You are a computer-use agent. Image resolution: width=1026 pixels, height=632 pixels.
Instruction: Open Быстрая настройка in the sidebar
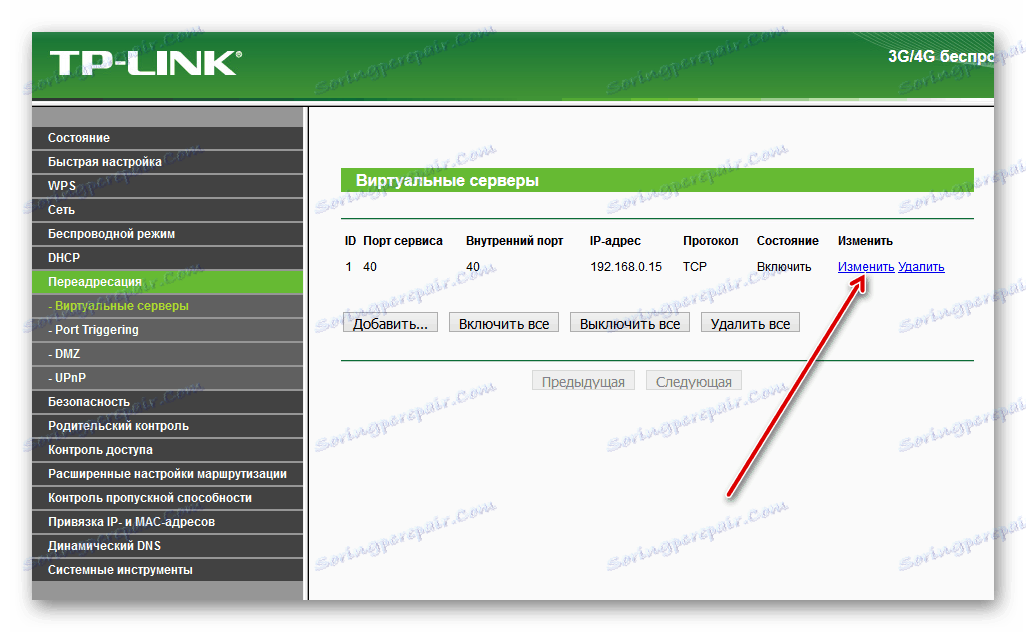(x=168, y=162)
